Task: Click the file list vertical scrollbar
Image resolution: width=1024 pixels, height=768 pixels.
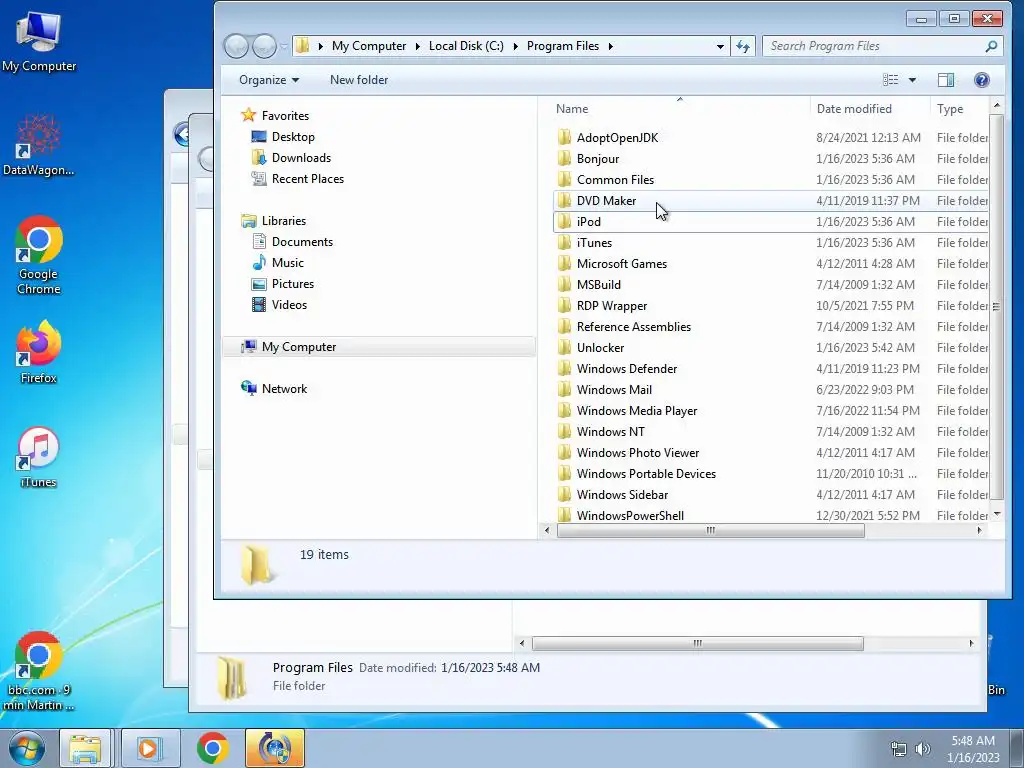Action: coord(996,306)
